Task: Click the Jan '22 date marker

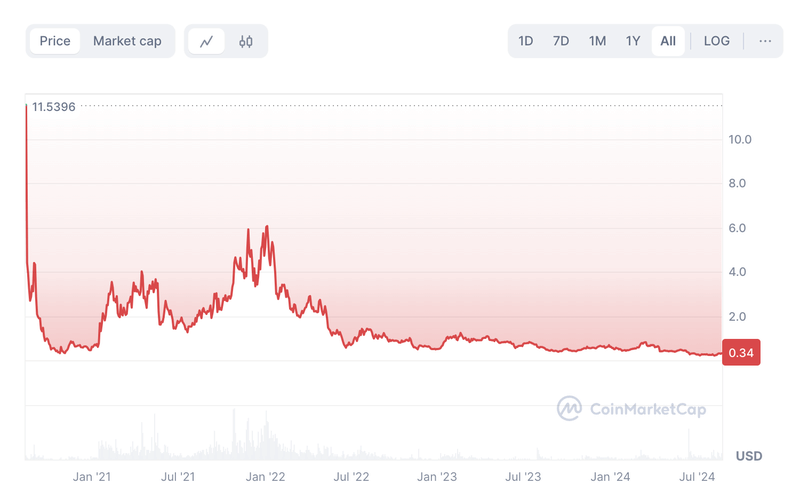Action: pos(266,478)
